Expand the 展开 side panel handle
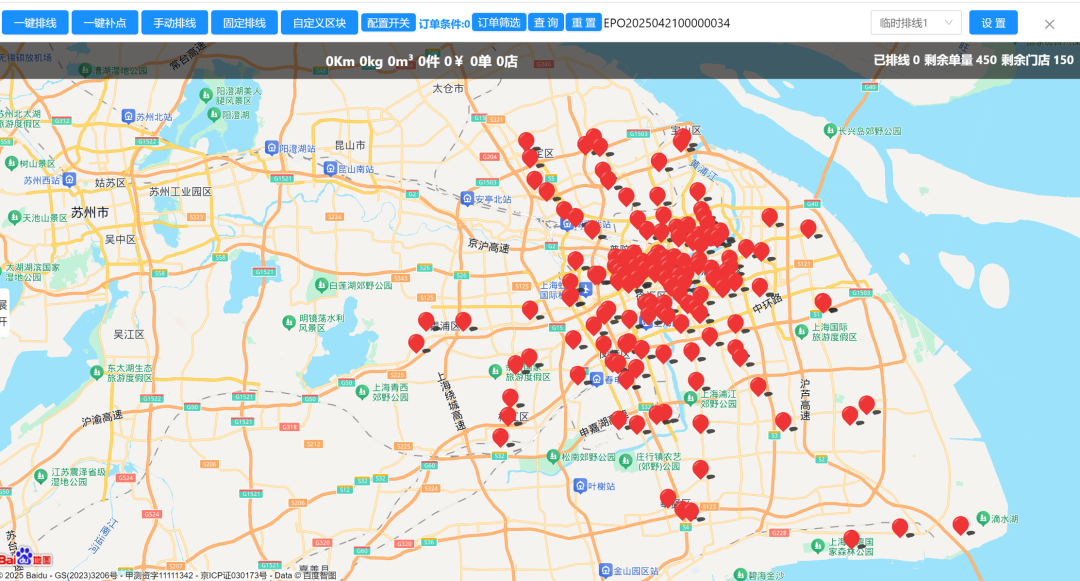Screen dimensions: 1080x581 (x=4, y=313)
